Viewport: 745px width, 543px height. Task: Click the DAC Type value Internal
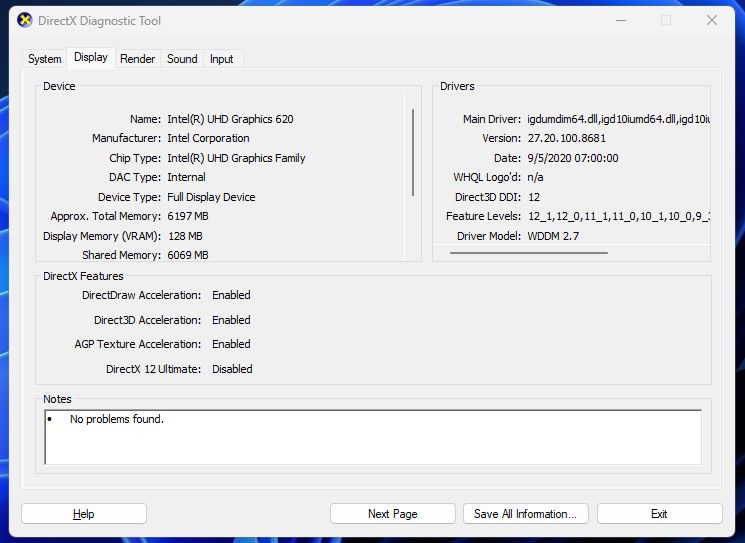(x=186, y=177)
